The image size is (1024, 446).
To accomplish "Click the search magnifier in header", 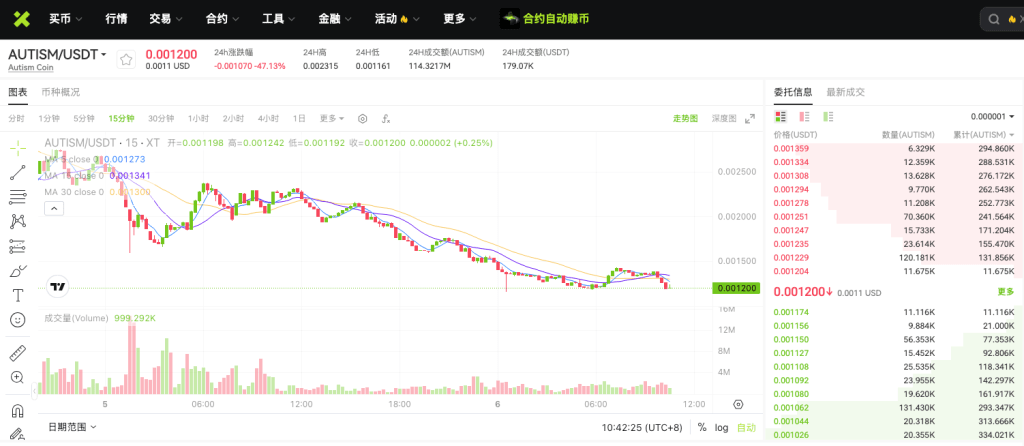I will (994, 20).
